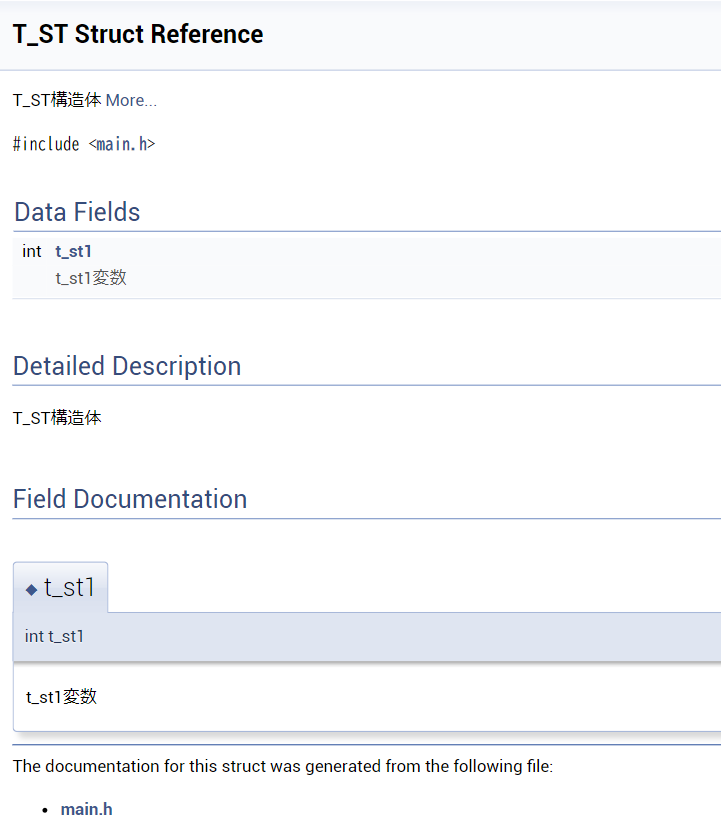721x839 pixels.
Task: Click the T_ST構造体 brief text near top
Action: coord(57,100)
